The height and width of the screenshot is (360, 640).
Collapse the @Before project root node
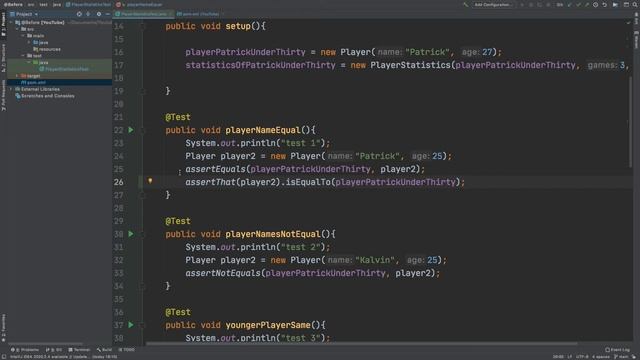(x=12, y=22)
